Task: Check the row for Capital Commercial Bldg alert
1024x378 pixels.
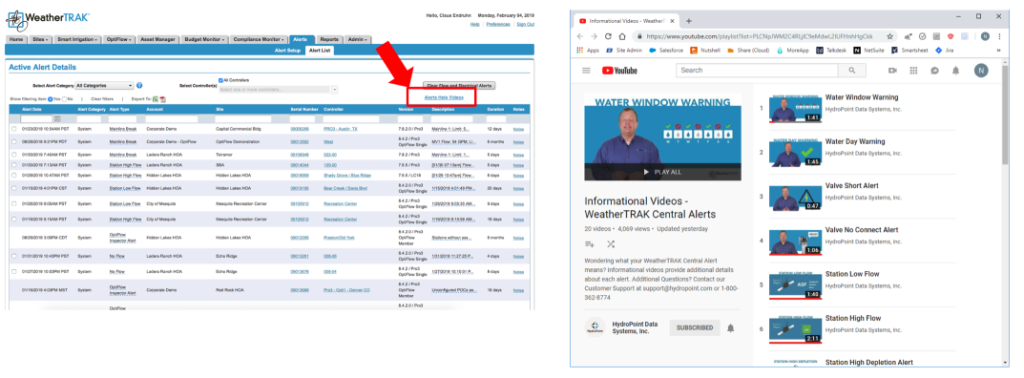Action: click(x=14, y=129)
